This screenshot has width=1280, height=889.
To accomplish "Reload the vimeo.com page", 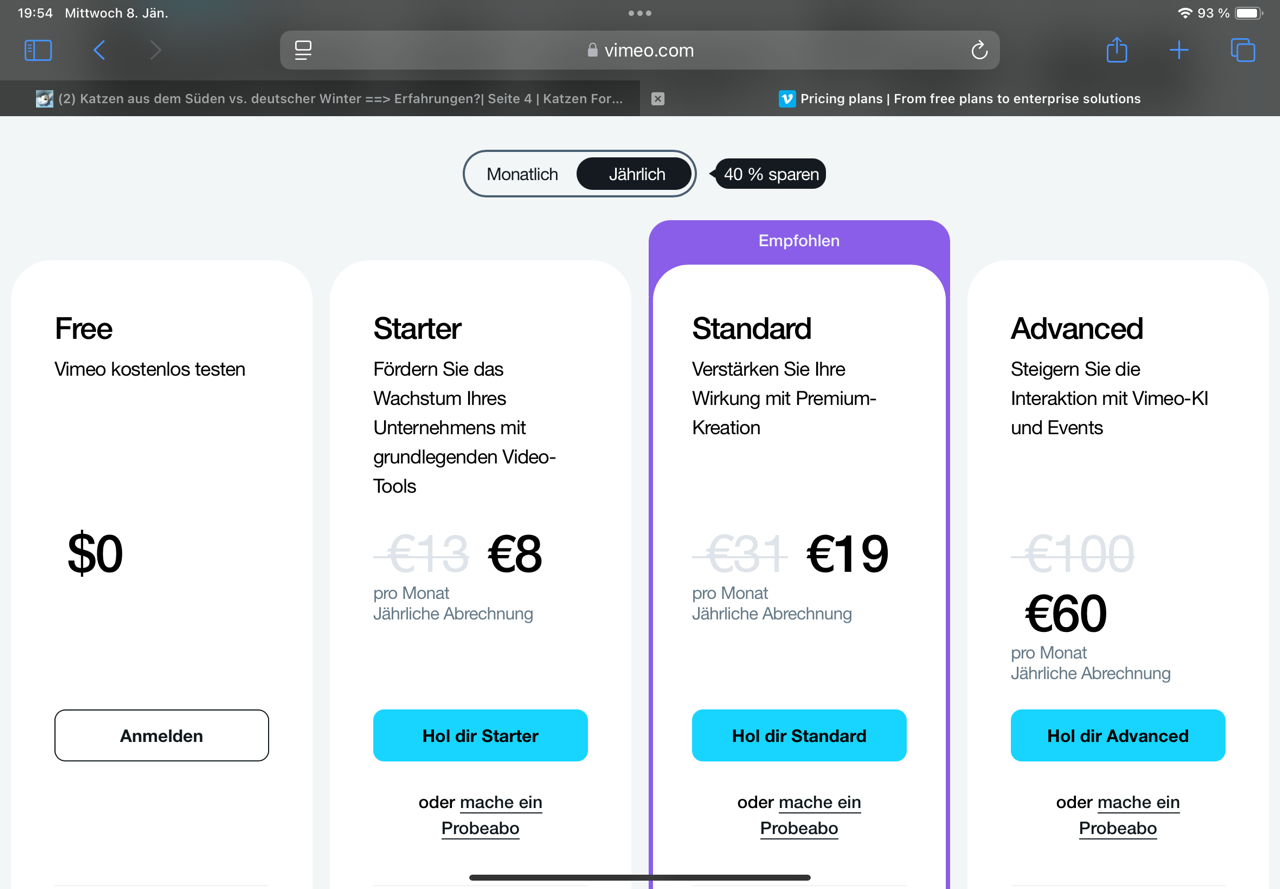I will pyautogui.click(x=979, y=50).
